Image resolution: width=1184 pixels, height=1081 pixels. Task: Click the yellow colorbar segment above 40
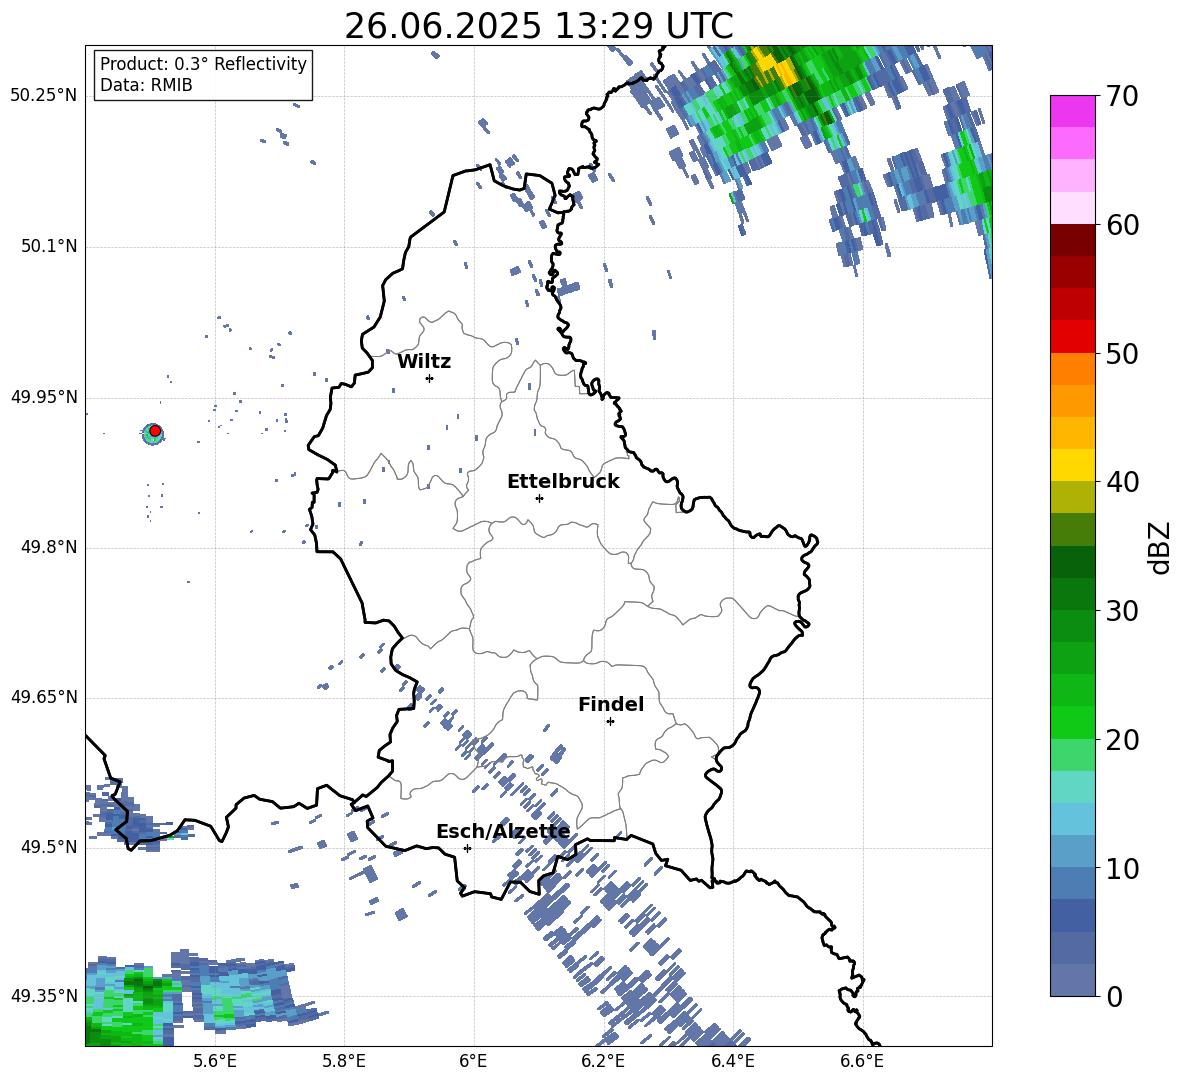click(x=1072, y=465)
